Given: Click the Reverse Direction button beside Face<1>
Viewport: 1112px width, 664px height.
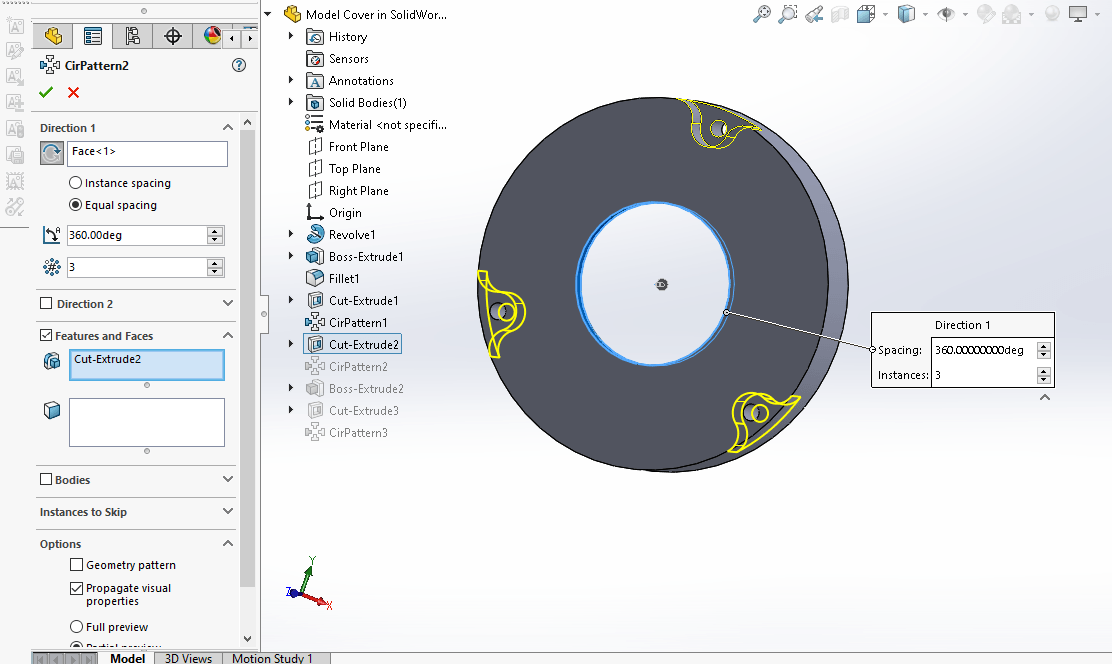Looking at the screenshot, I should (x=52, y=153).
